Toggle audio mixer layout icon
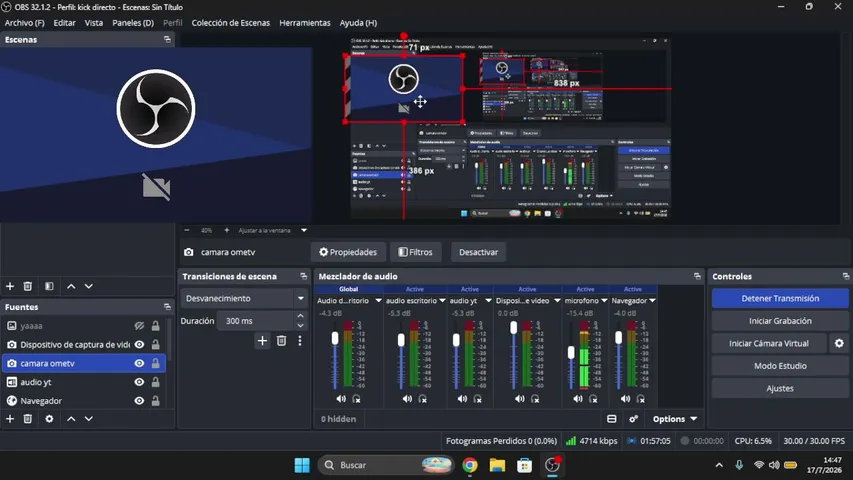This screenshot has width=853, height=480. tap(611, 419)
